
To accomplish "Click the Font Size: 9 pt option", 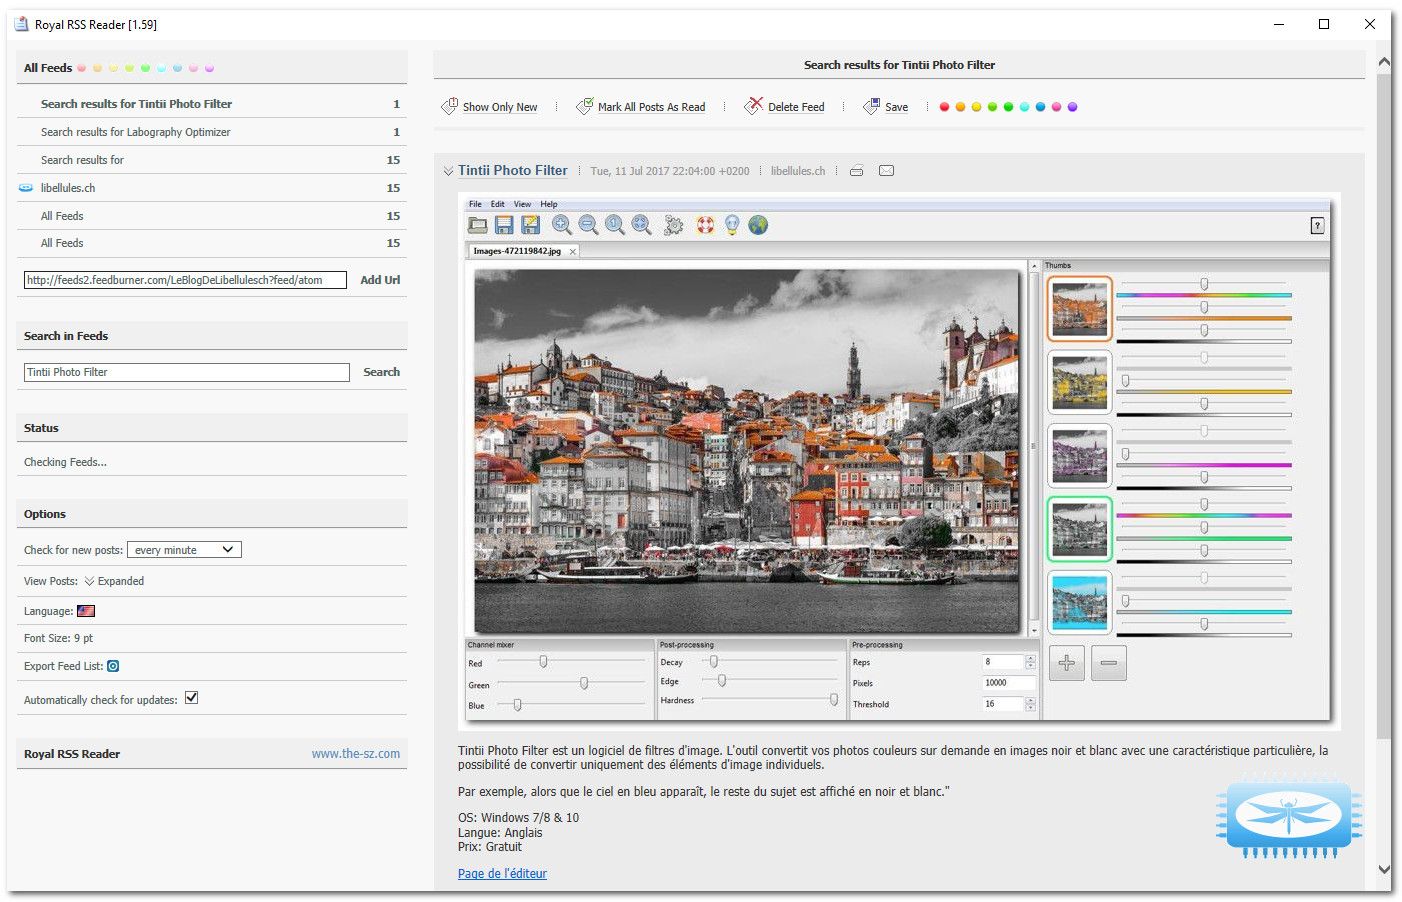I will tap(58, 638).
